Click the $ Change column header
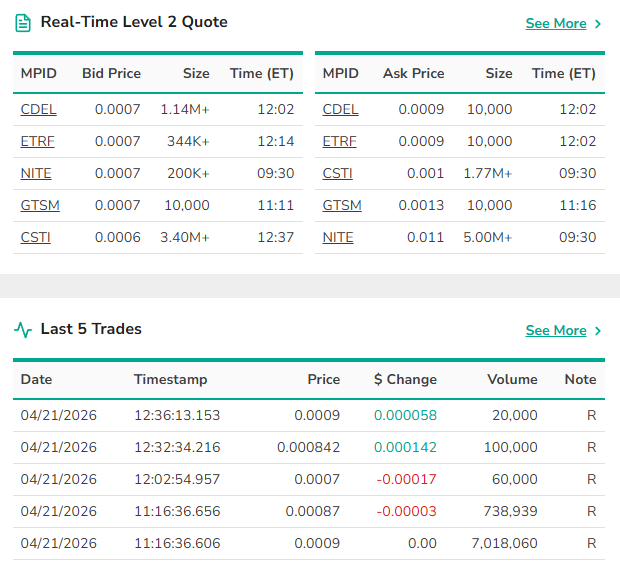The width and height of the screenshot is (620, 570). point(405,379)
